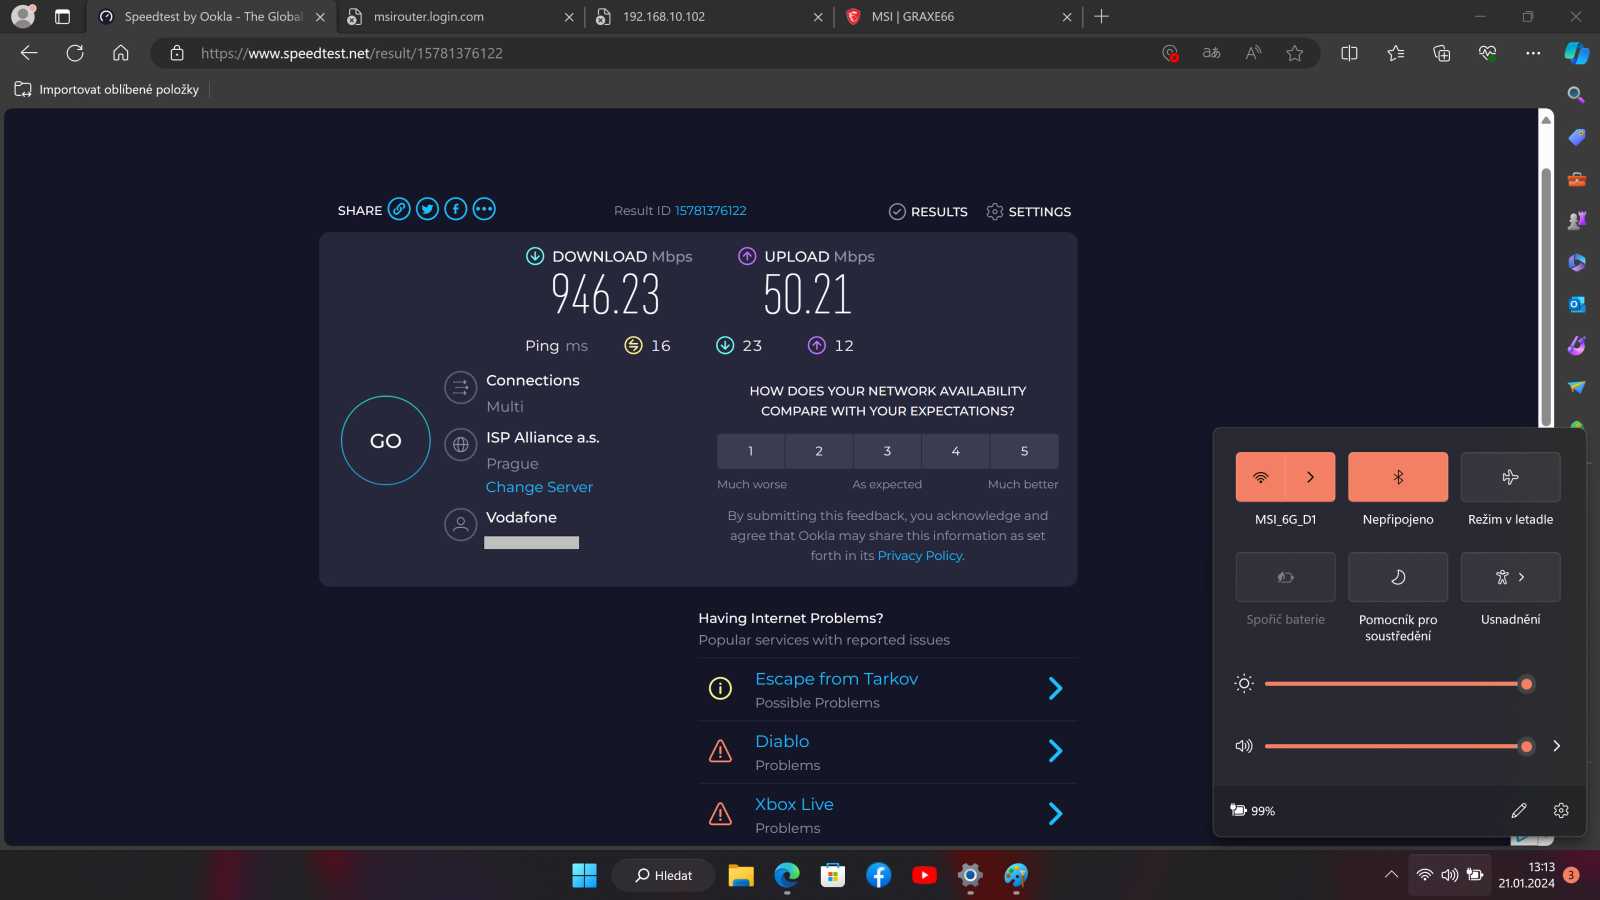Screen dimensions: 1600x900
Task: Rate network availability 1 Much worse
Action: pos(751,451)
